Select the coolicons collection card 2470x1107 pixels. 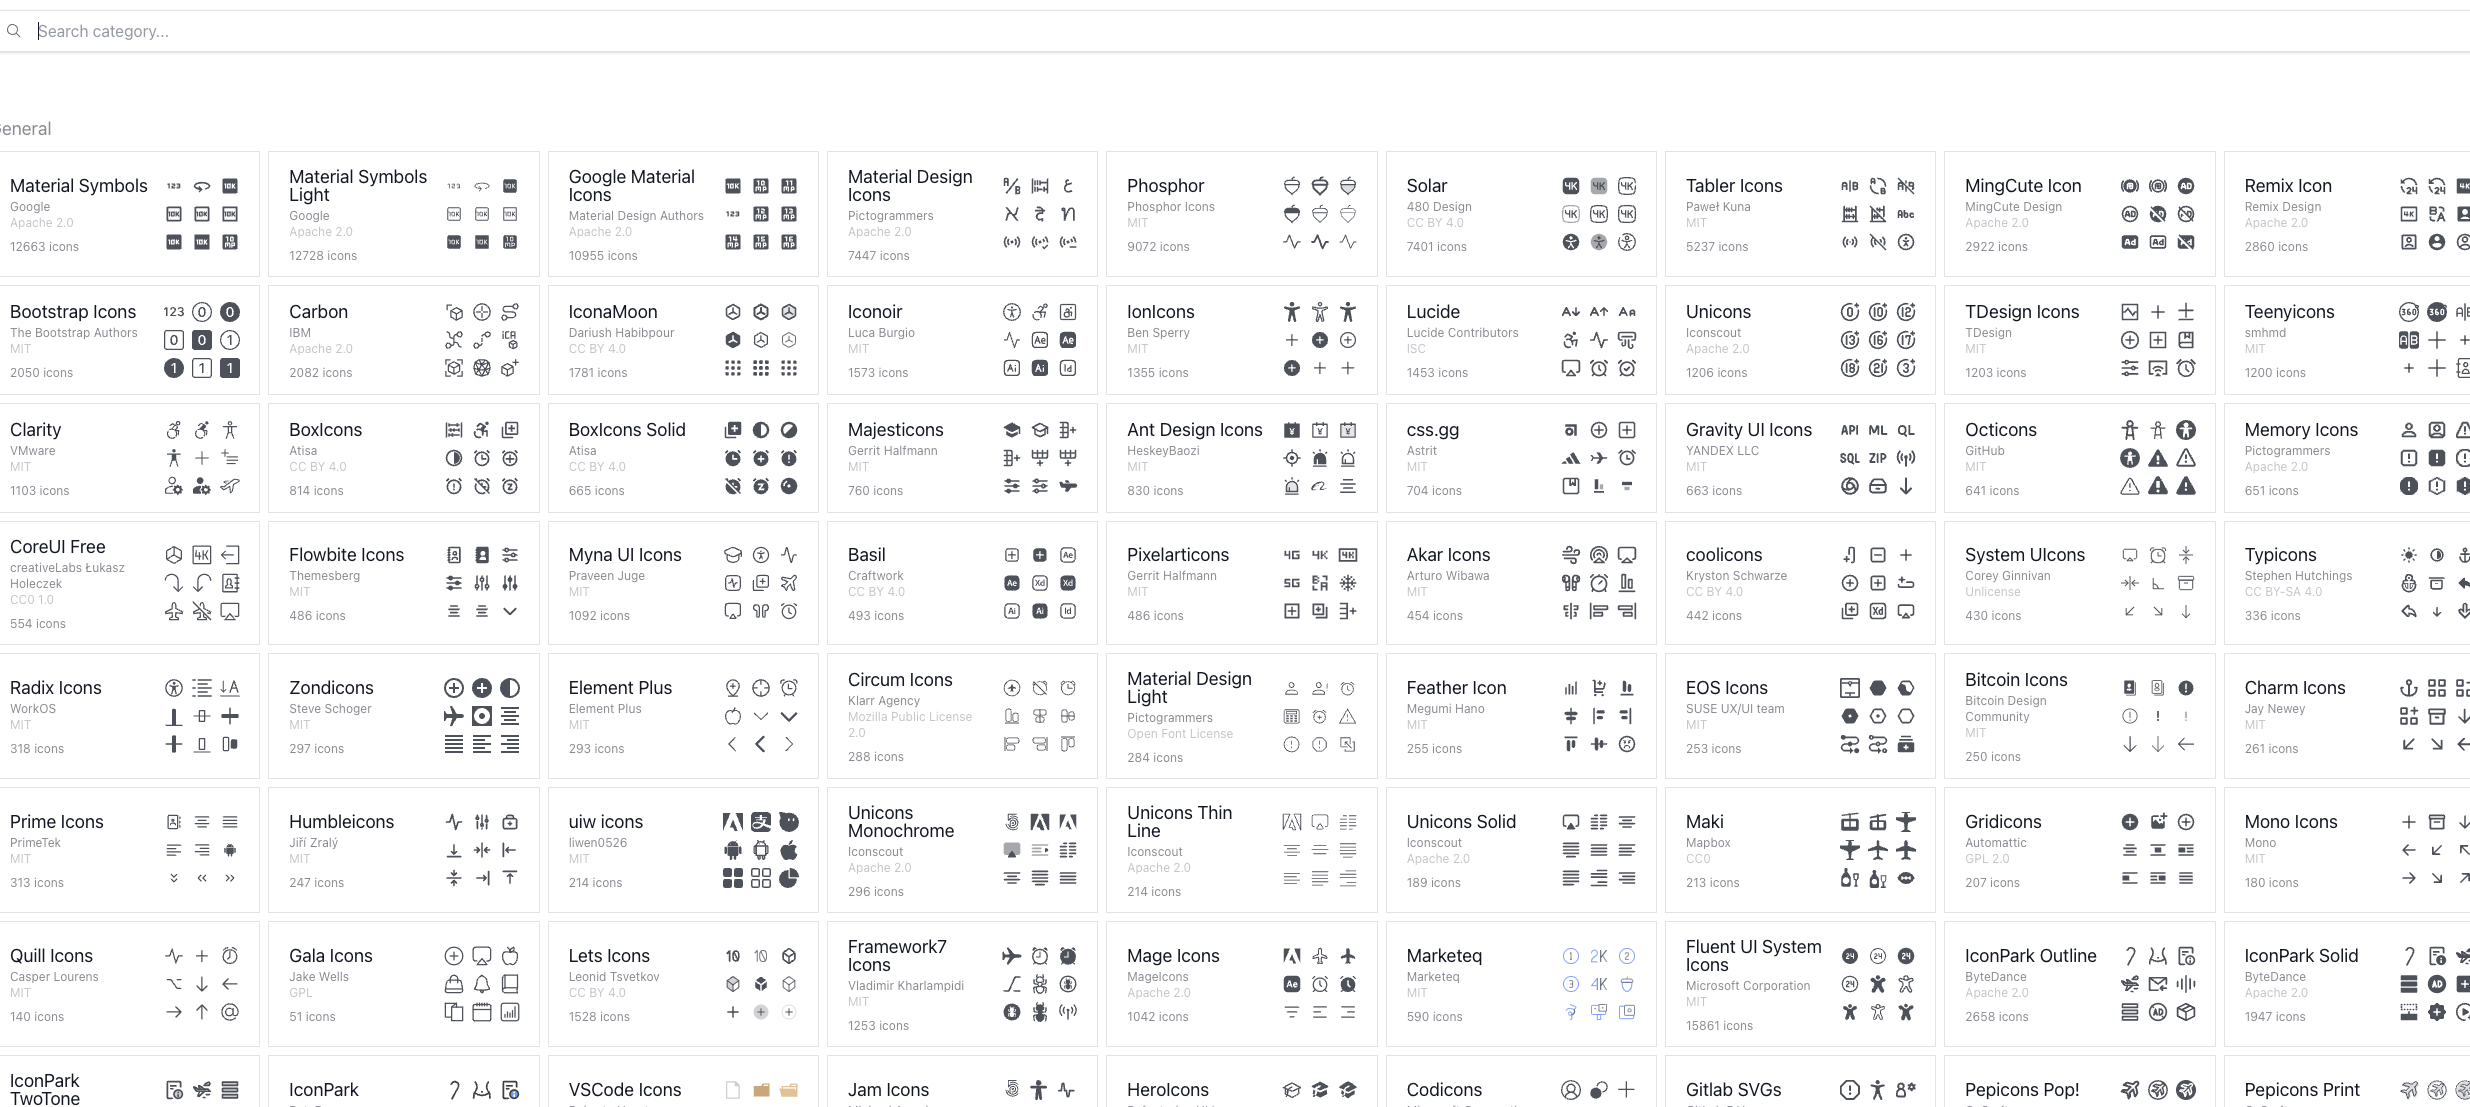(1800, 583)
